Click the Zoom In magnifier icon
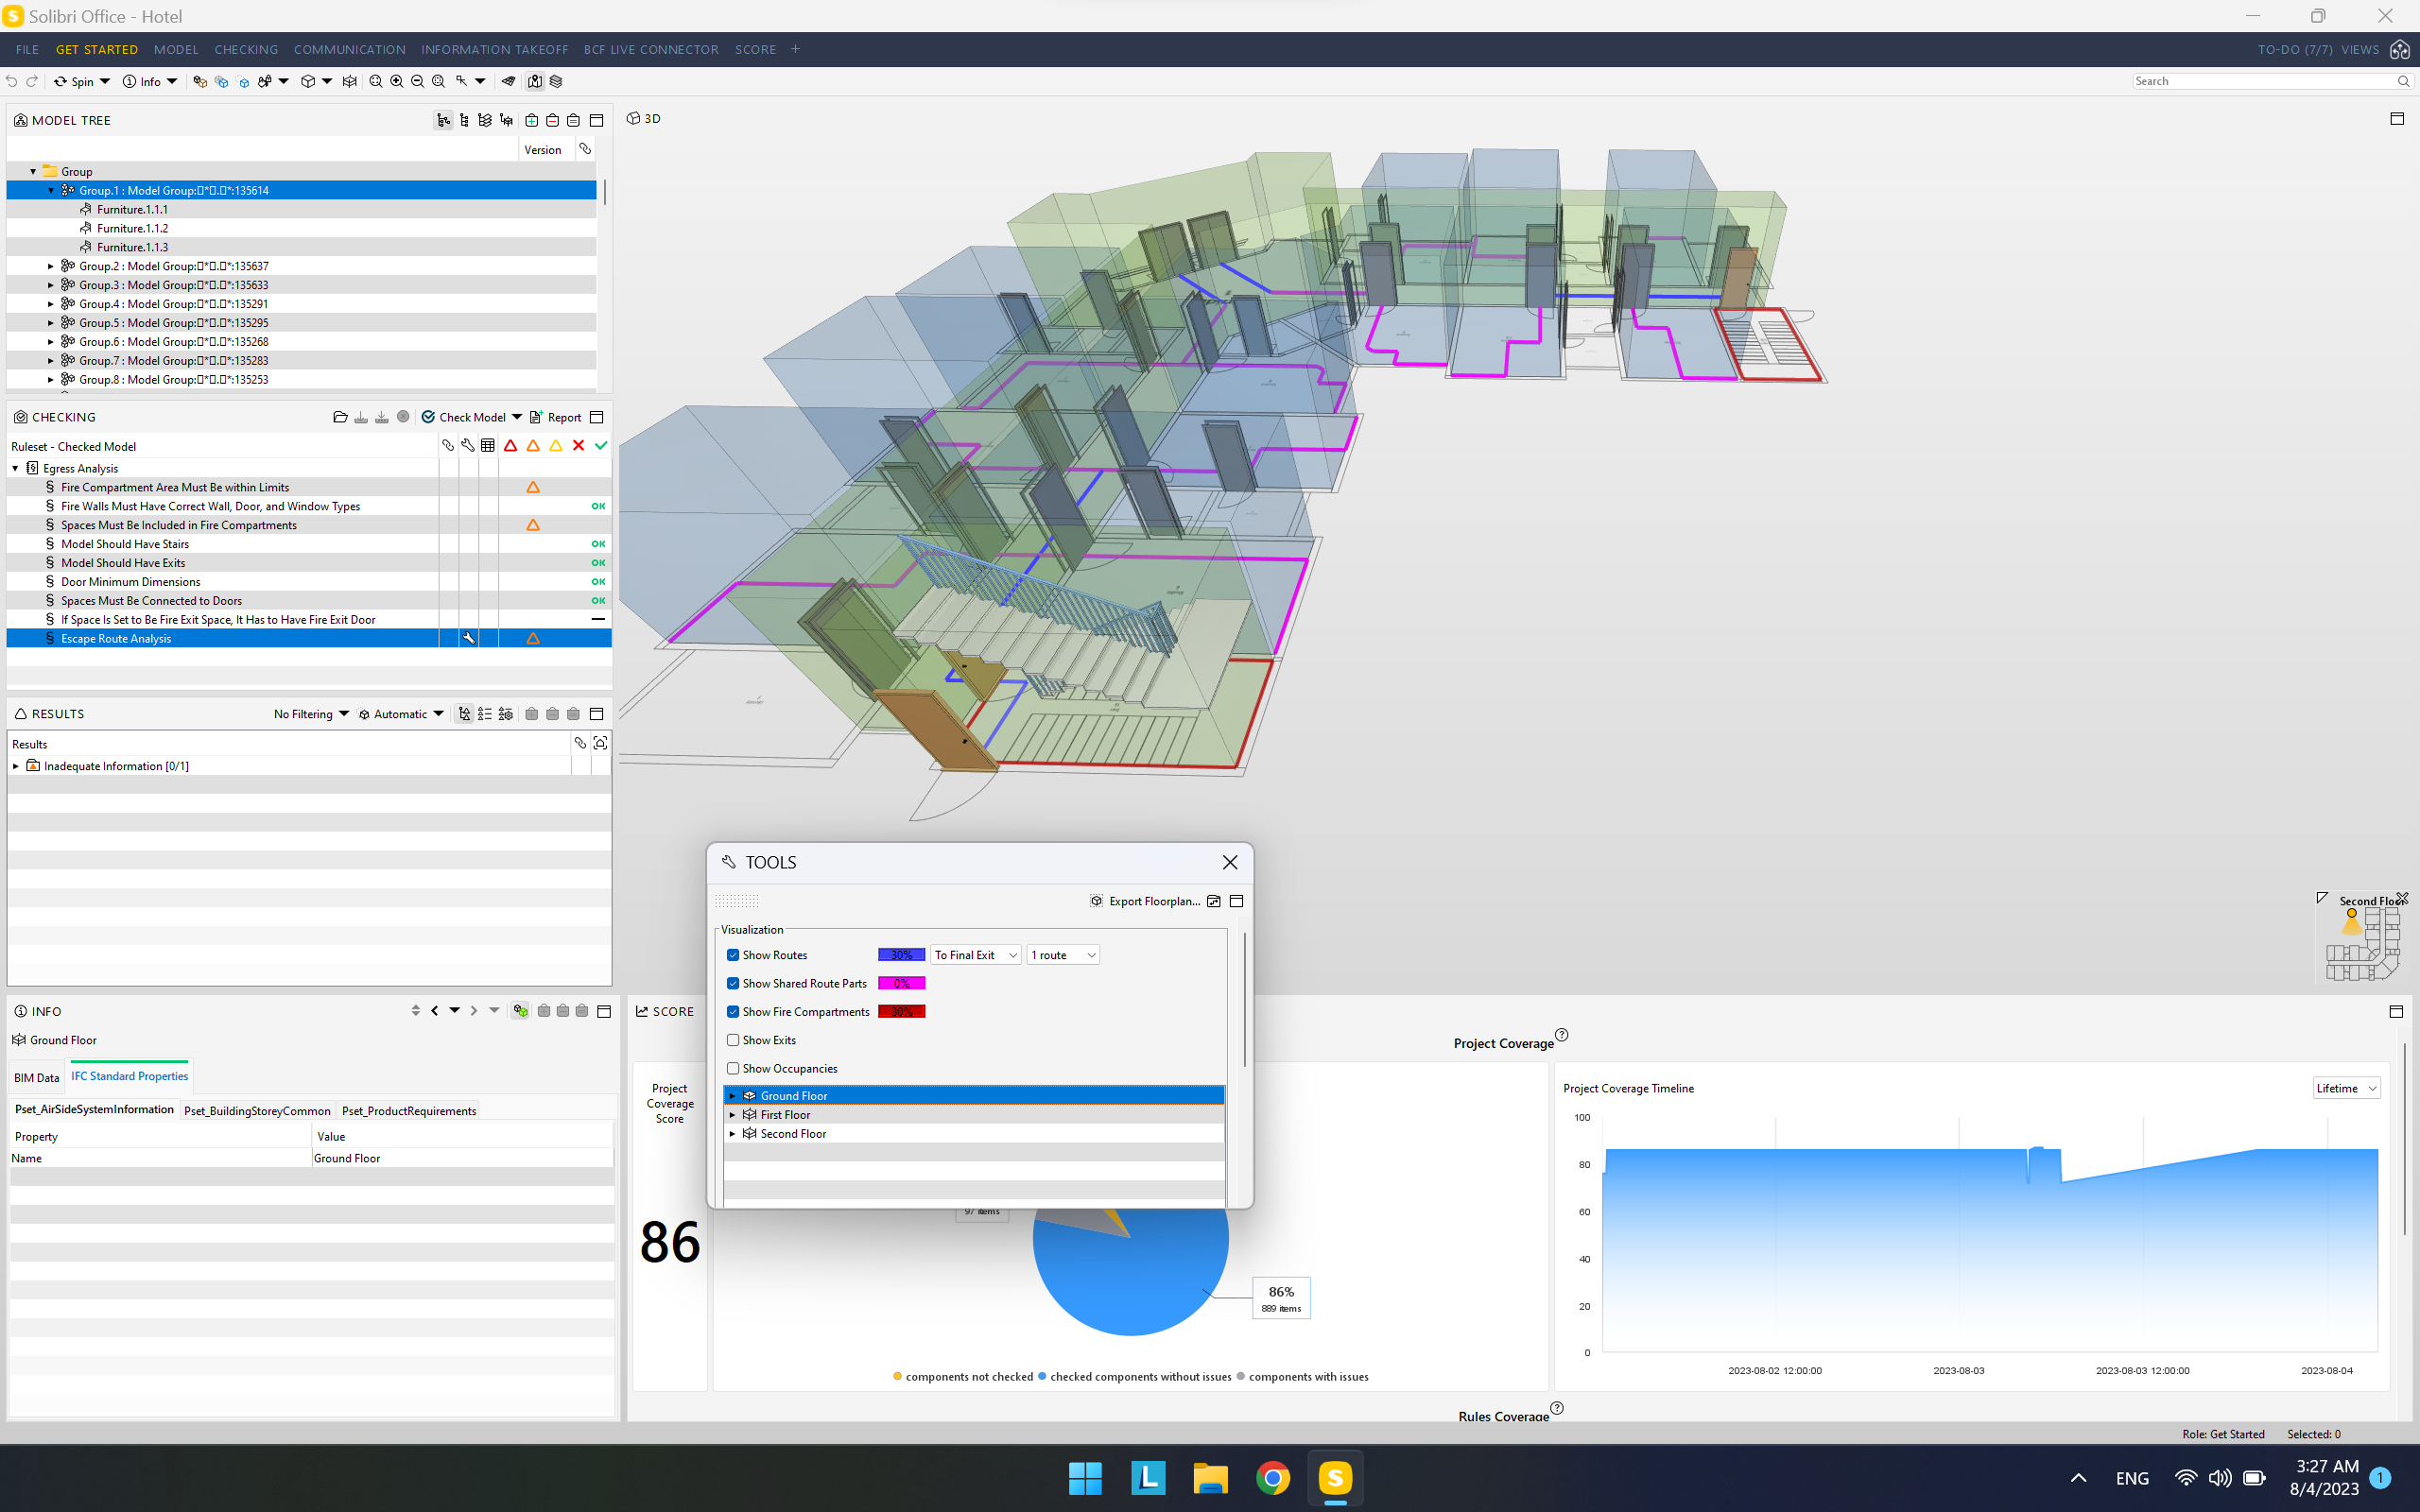Screen dimensions: 2420x1512 click(397, 81)
